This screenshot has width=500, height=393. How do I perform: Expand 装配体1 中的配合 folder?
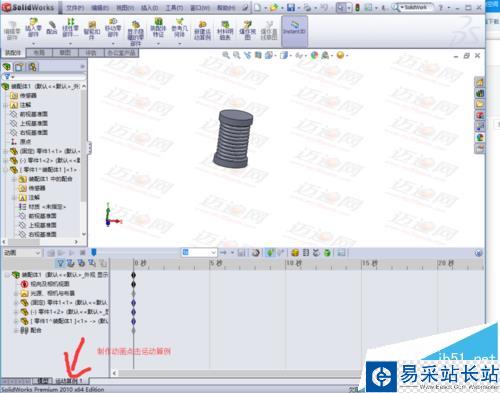pyautogui.click(x=14, y=179)
